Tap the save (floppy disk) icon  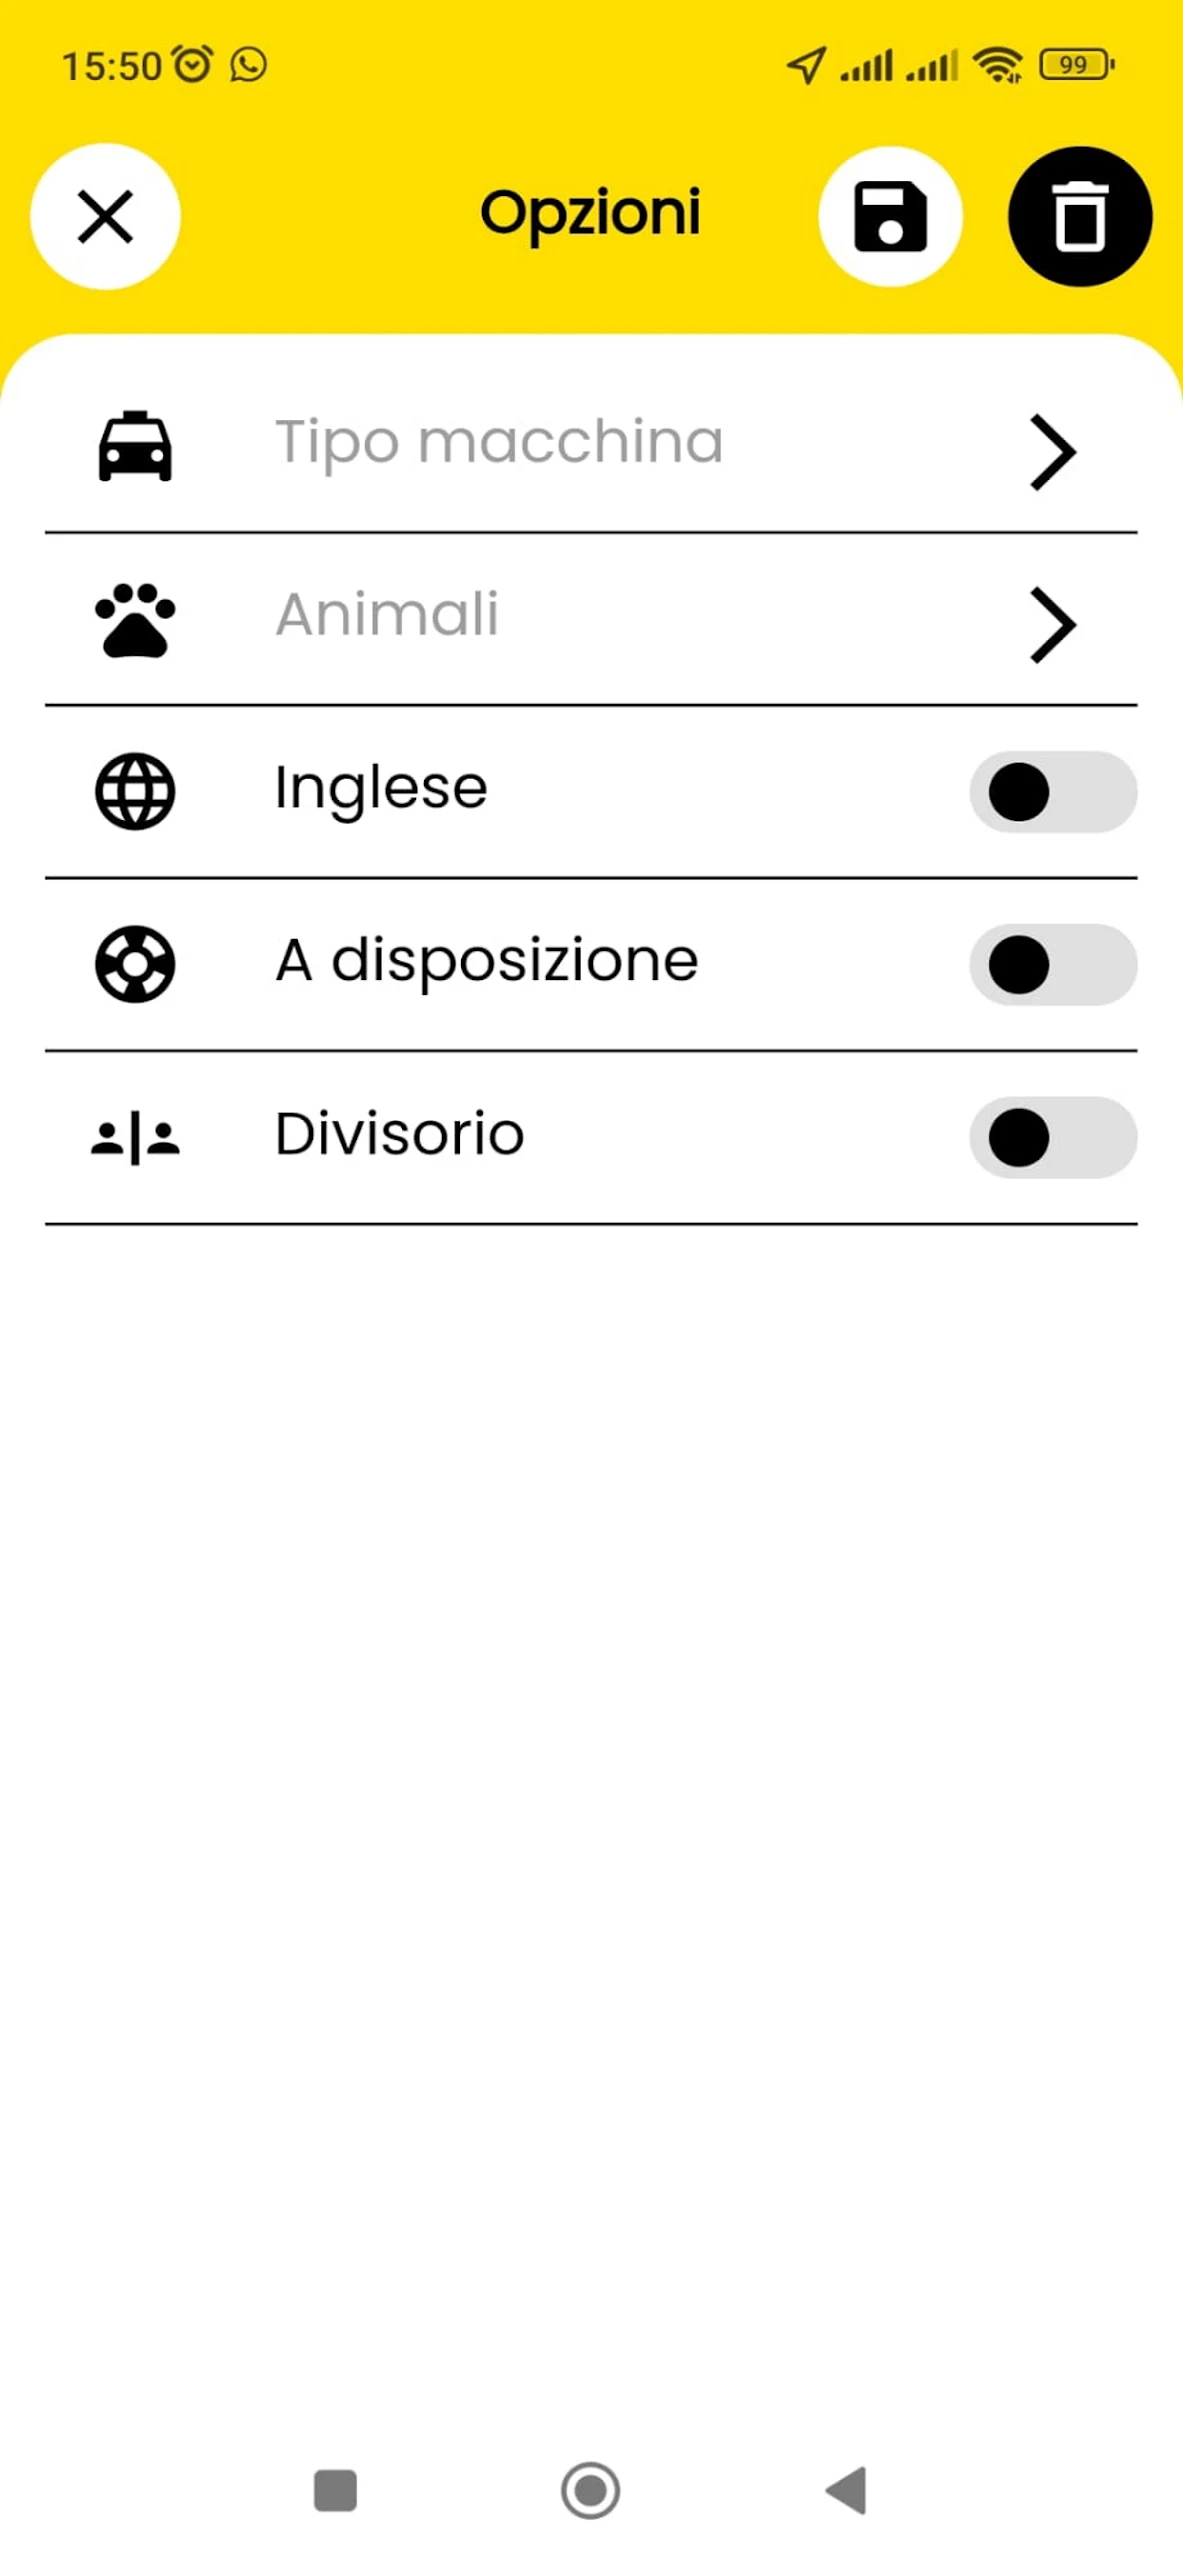point(890,216)
